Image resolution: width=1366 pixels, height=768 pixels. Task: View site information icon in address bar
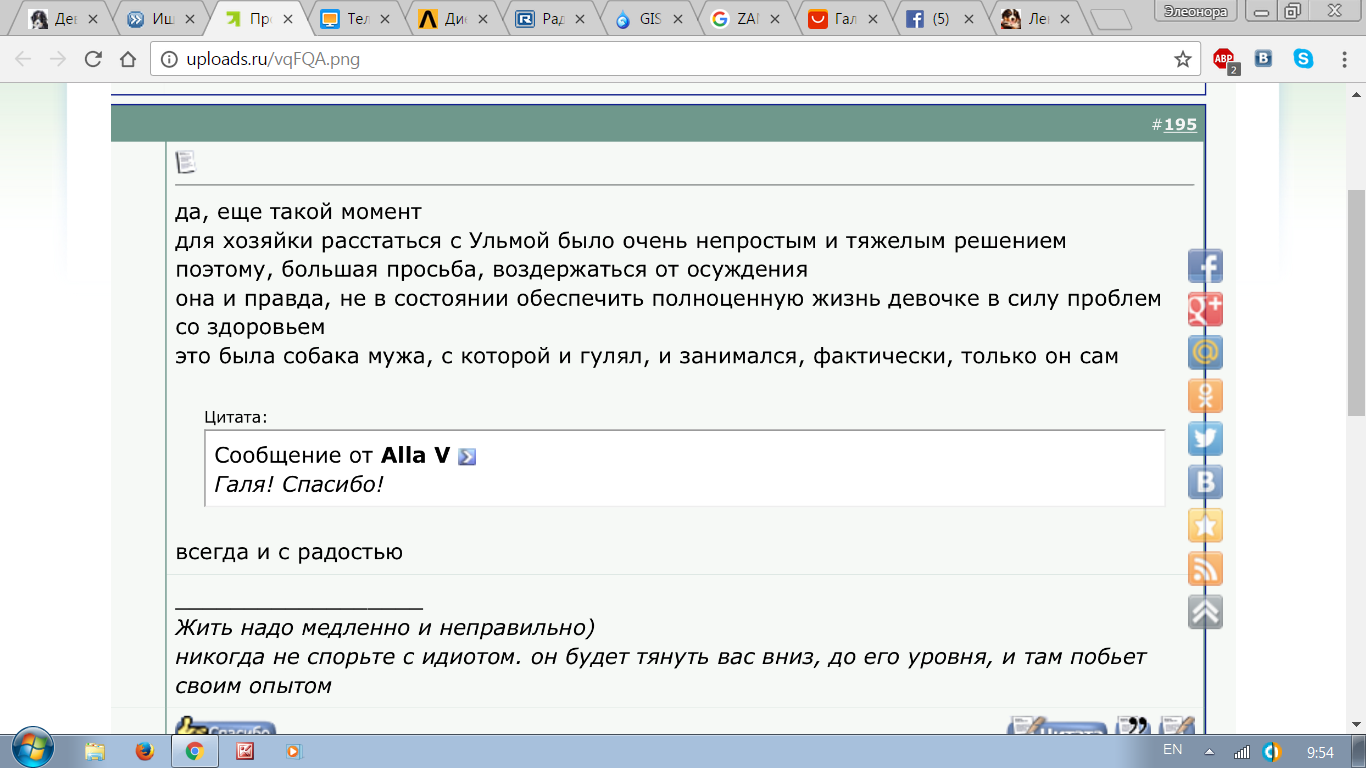168,59
